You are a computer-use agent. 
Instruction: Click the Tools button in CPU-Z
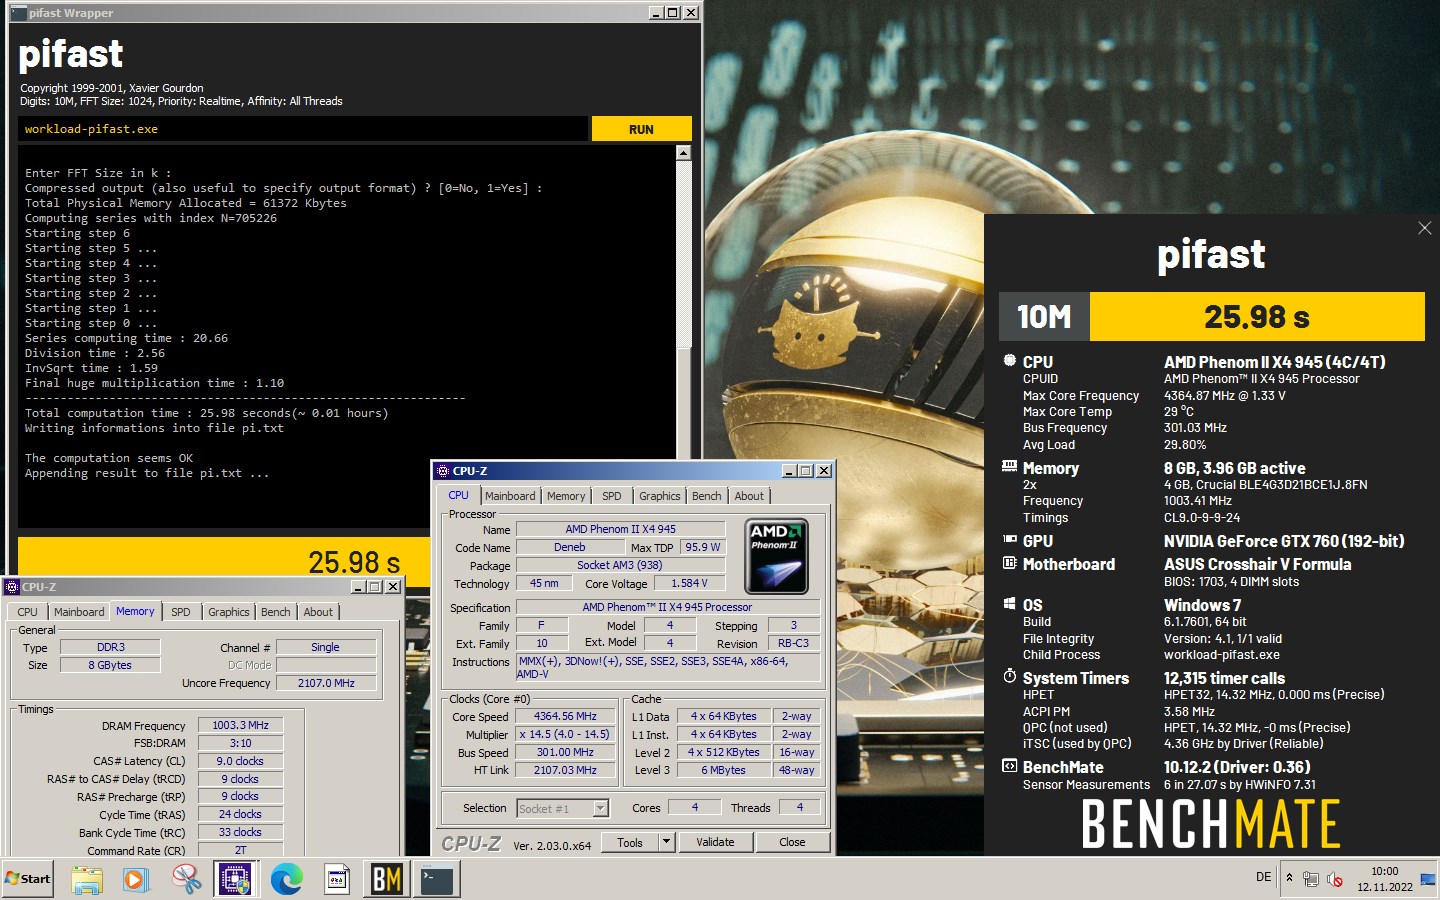(x=630, y=842)
